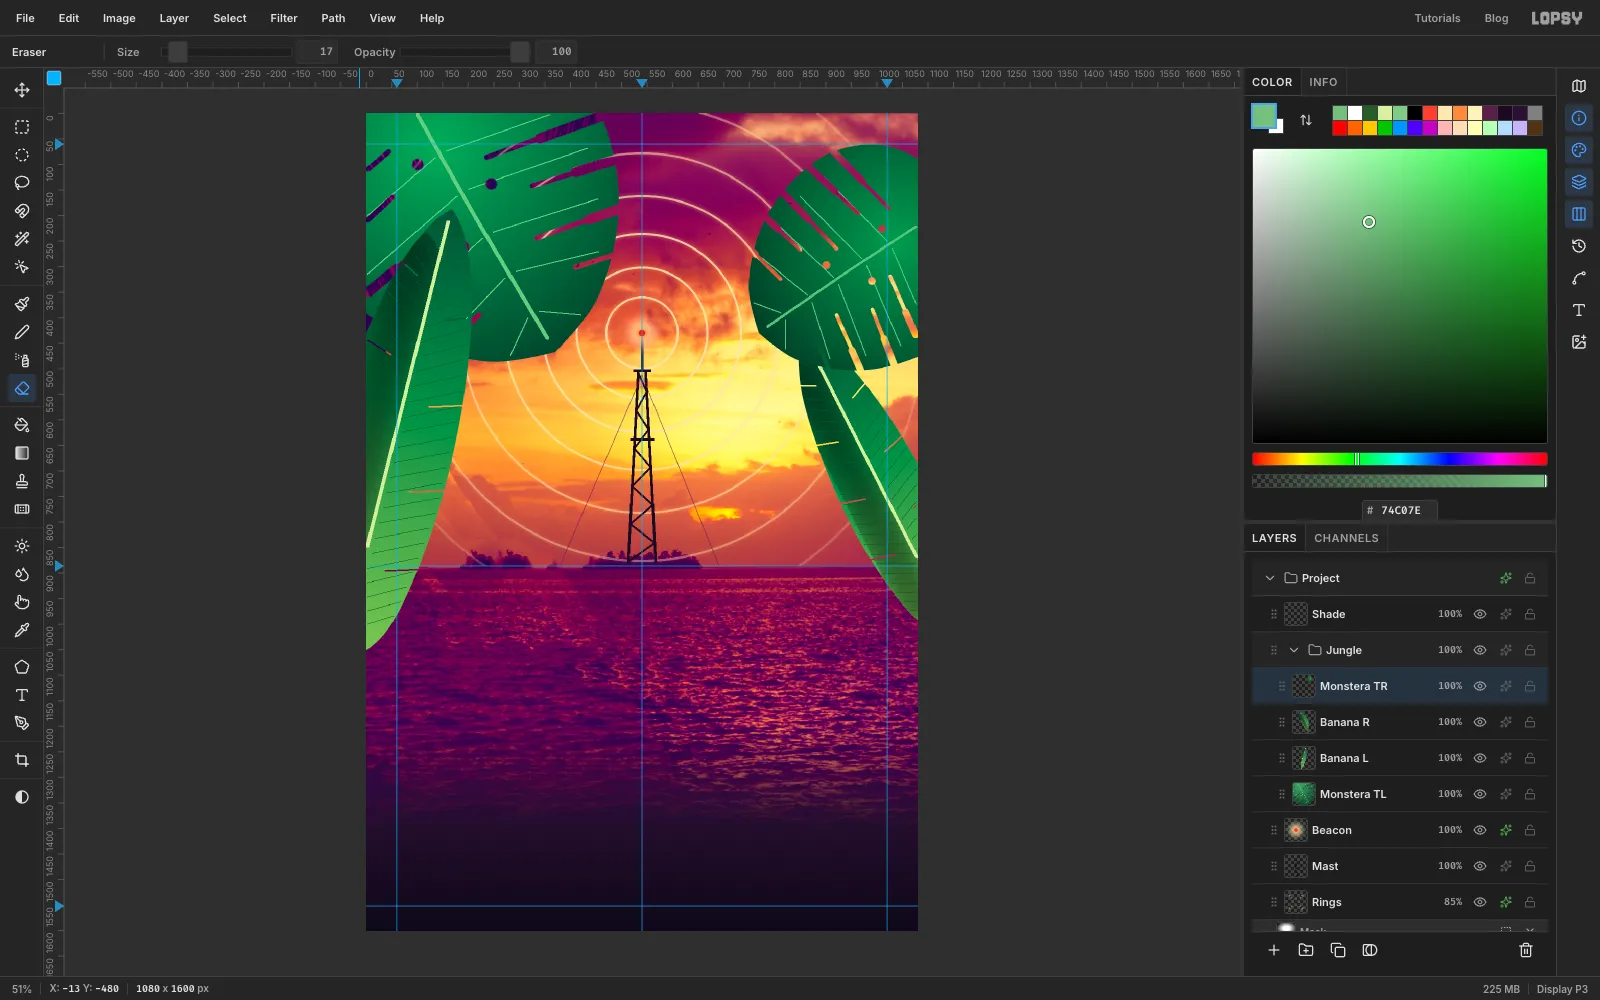Viewport: 1600px width, 1000px height.
Task: Add a new layer with plus icon
Action: click(1274, 950)
